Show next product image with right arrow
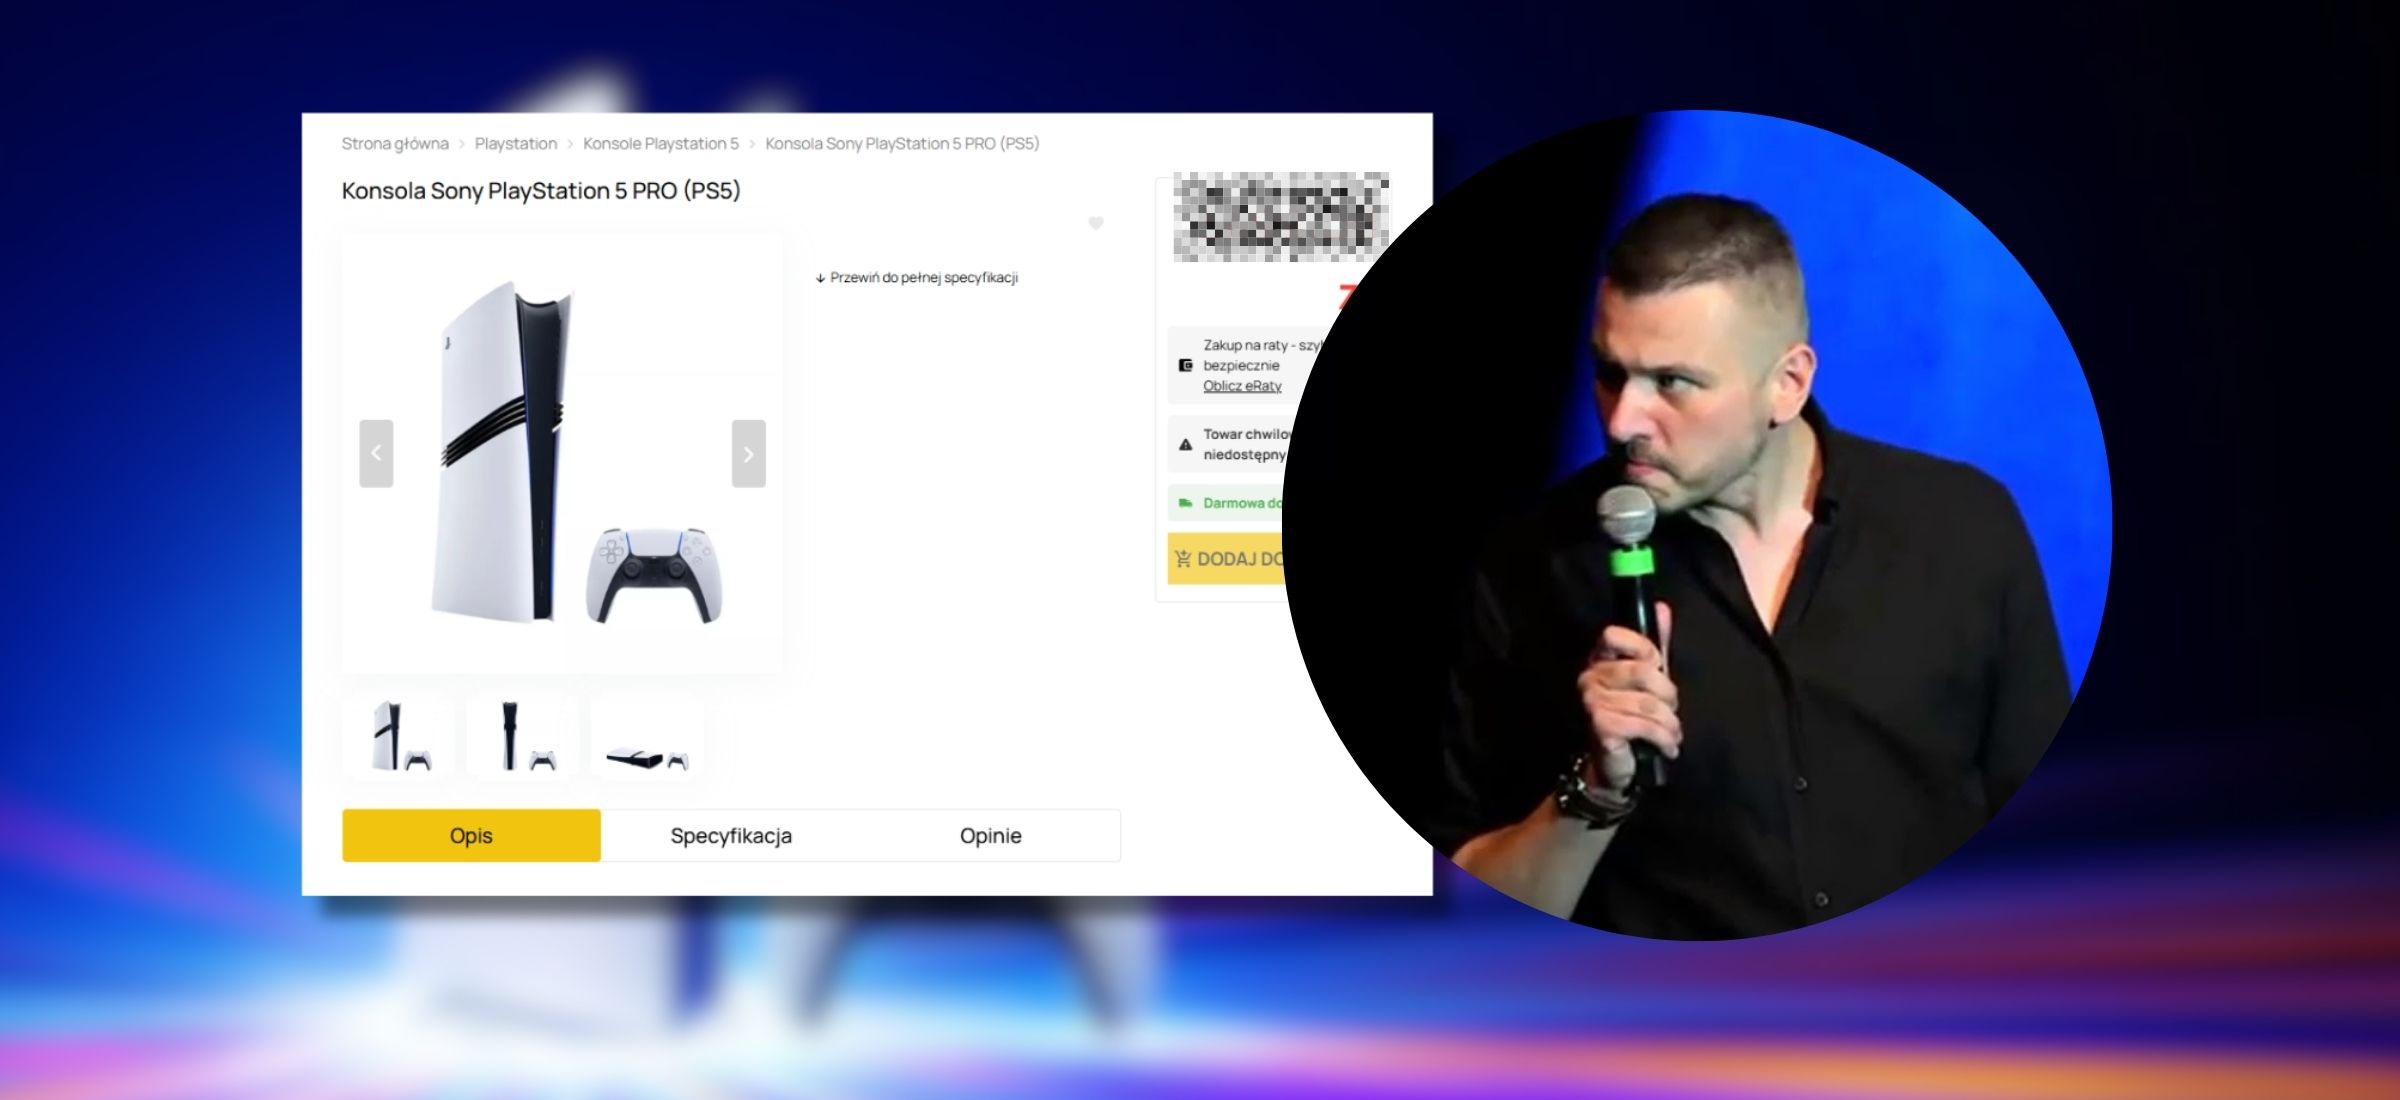Image resolution: width=2400 pixels, height=1100 pixels. pyautogui.click(x=748, y=453)
